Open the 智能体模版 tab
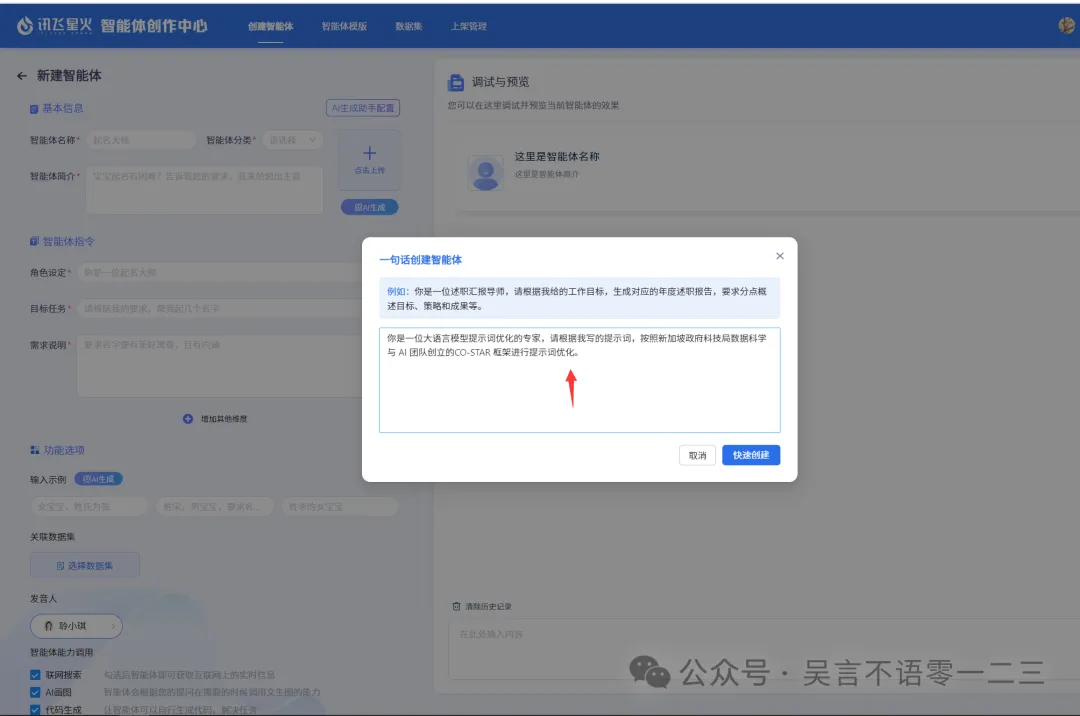1080x716 pixels. coord(344,26)
